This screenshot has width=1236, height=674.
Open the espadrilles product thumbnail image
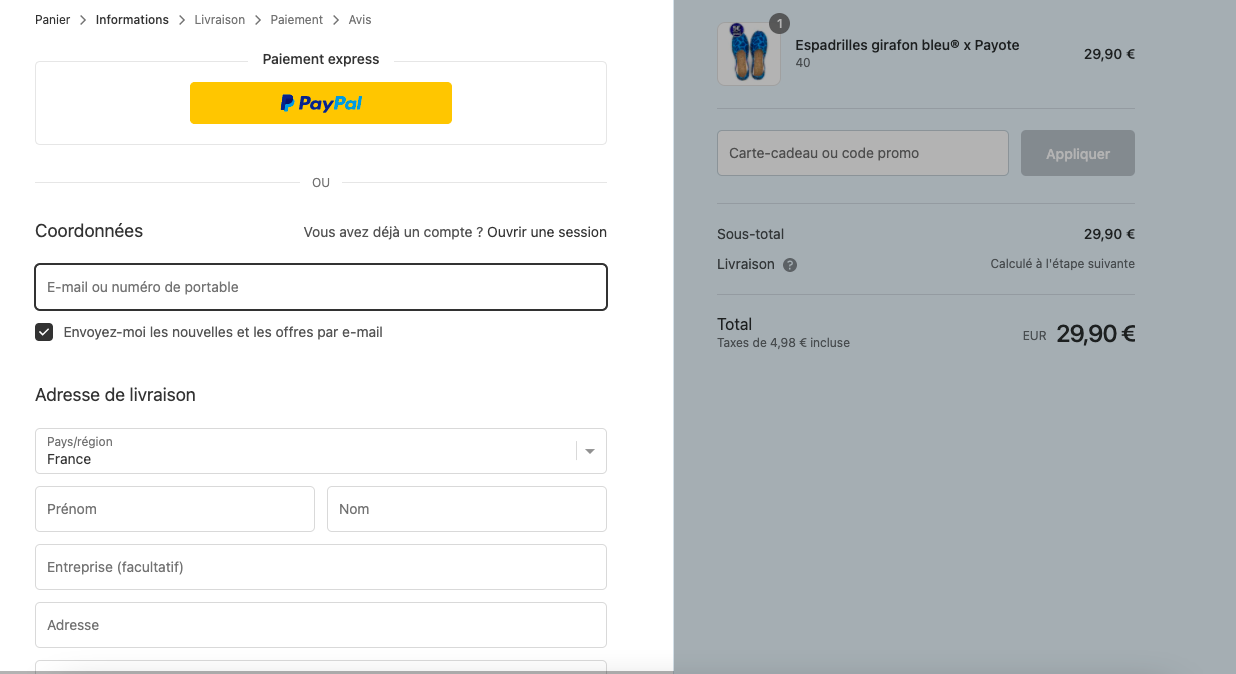749,54
